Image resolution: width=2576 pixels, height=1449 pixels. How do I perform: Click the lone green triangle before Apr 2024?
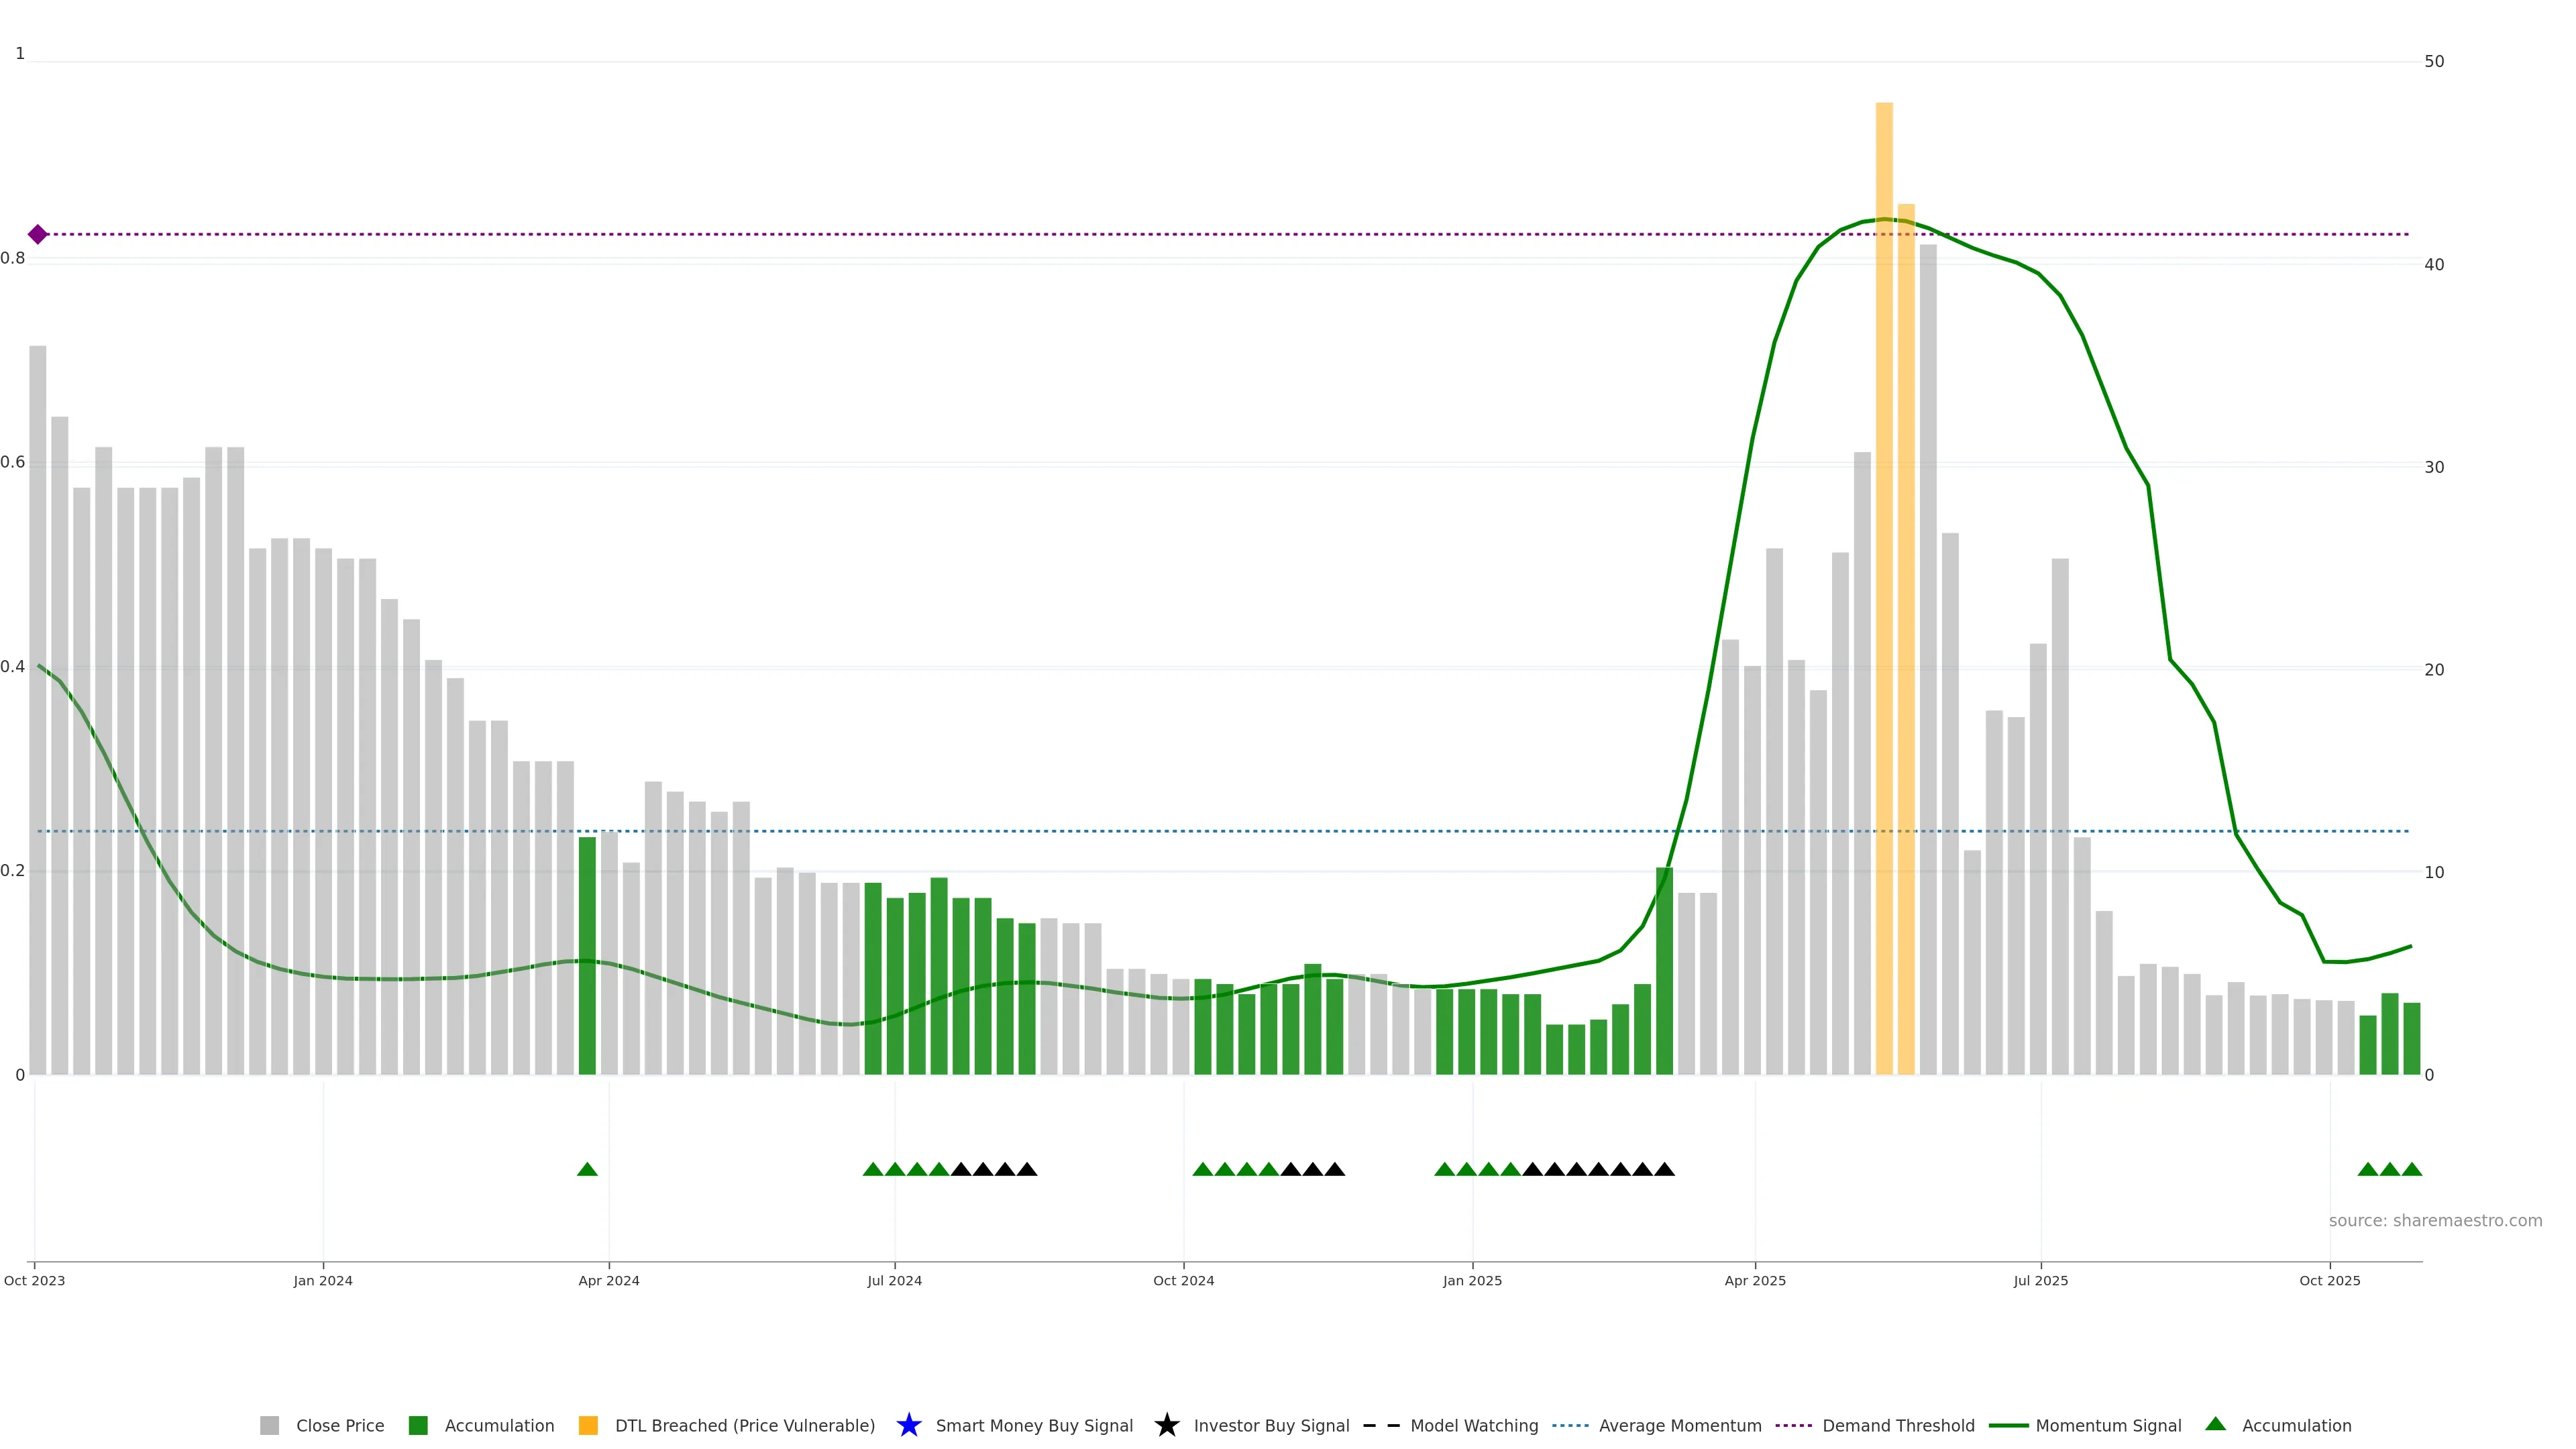tap(587, 1169)
